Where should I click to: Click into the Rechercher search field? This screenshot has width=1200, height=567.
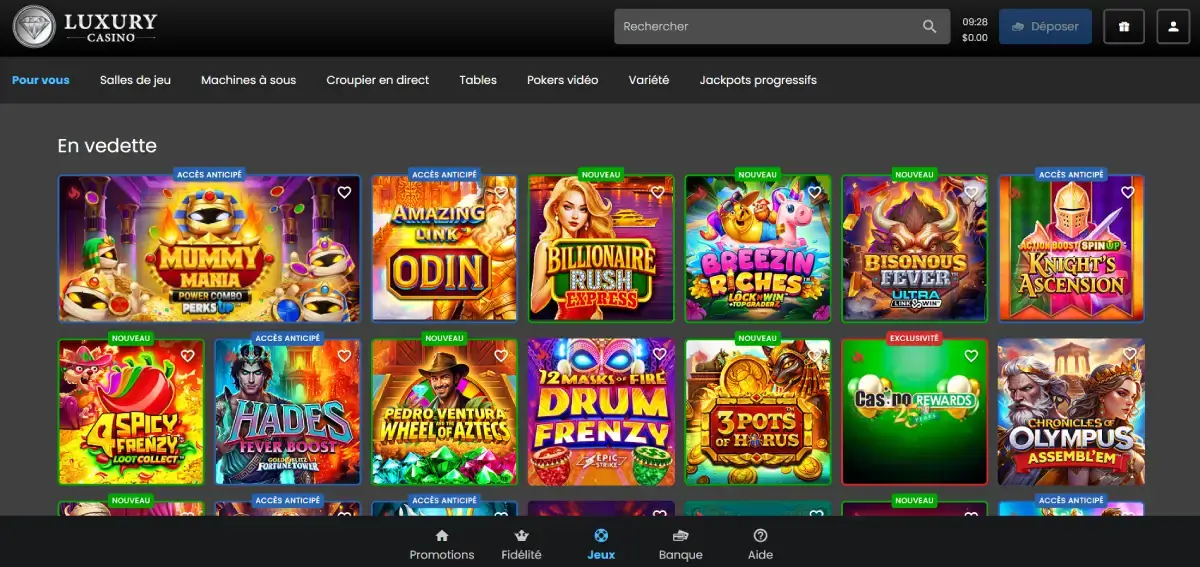[782, 27]
